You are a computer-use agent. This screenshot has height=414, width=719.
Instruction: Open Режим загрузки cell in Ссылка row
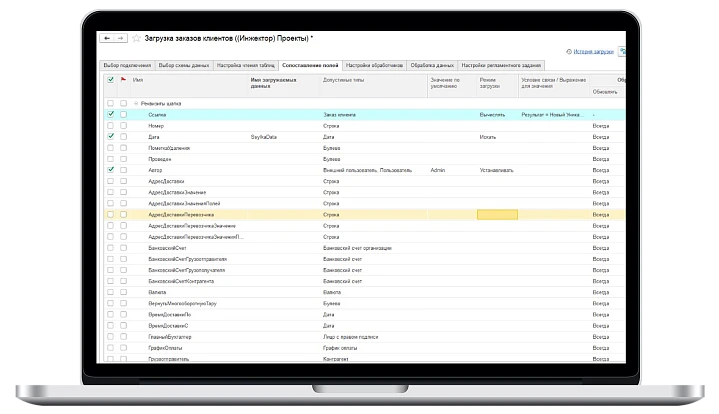coord(497,115)
